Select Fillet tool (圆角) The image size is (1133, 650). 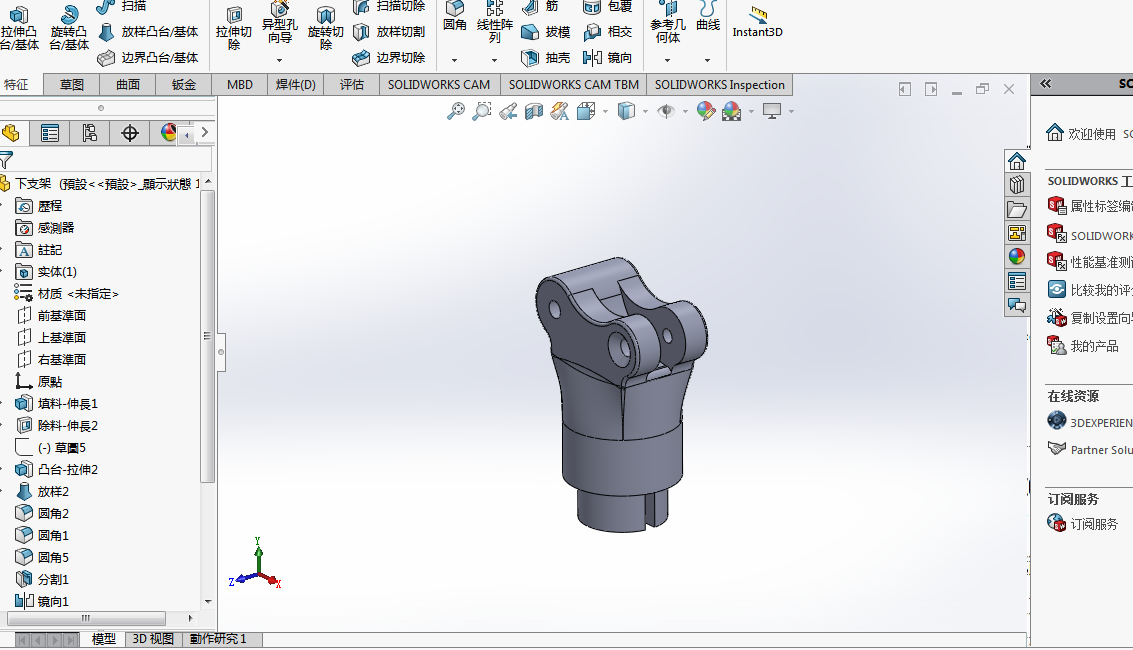[455, 17]
